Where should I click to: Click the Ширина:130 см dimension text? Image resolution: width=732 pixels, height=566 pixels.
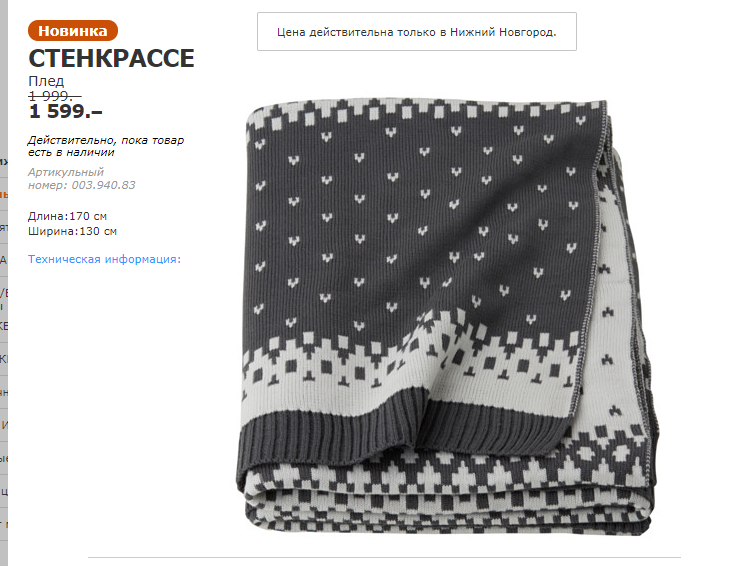(72, 231)
